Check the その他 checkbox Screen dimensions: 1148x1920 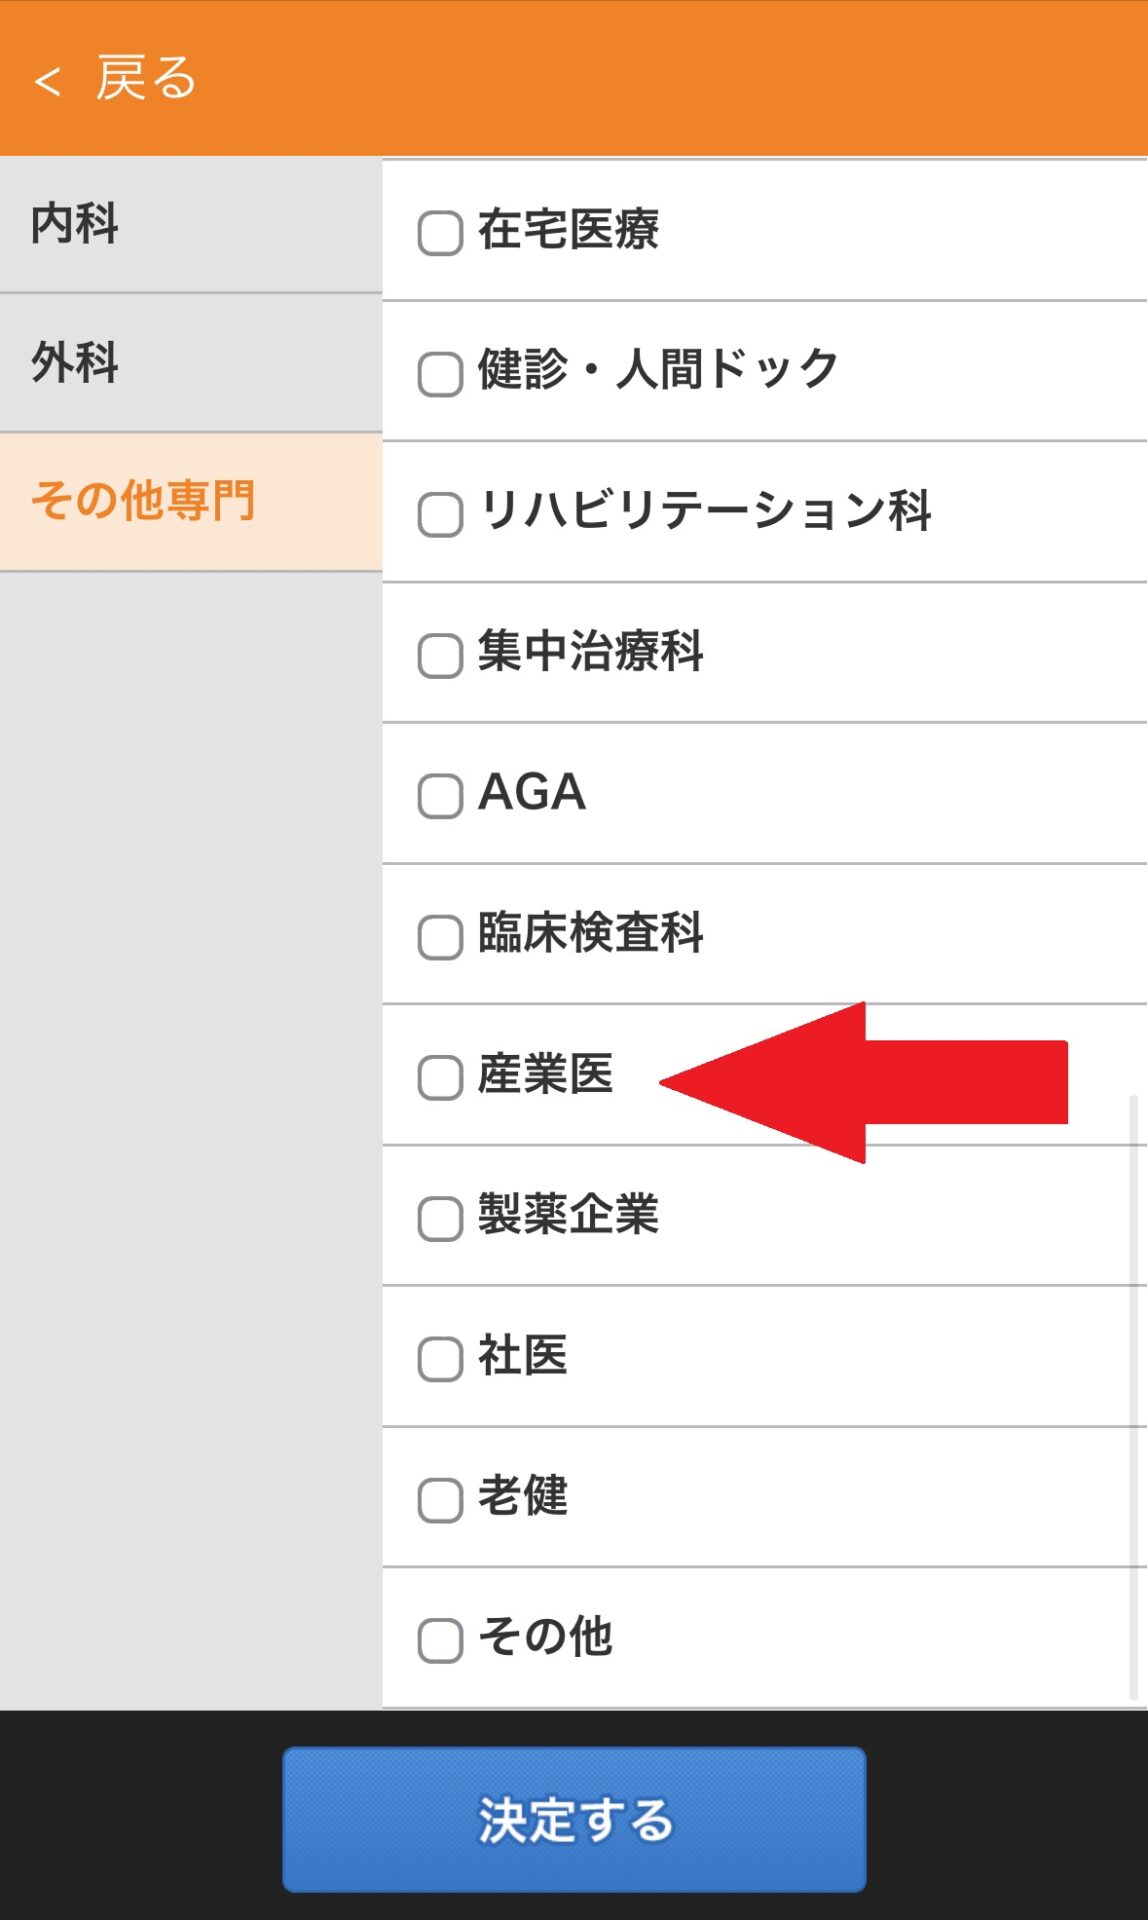440,1641
